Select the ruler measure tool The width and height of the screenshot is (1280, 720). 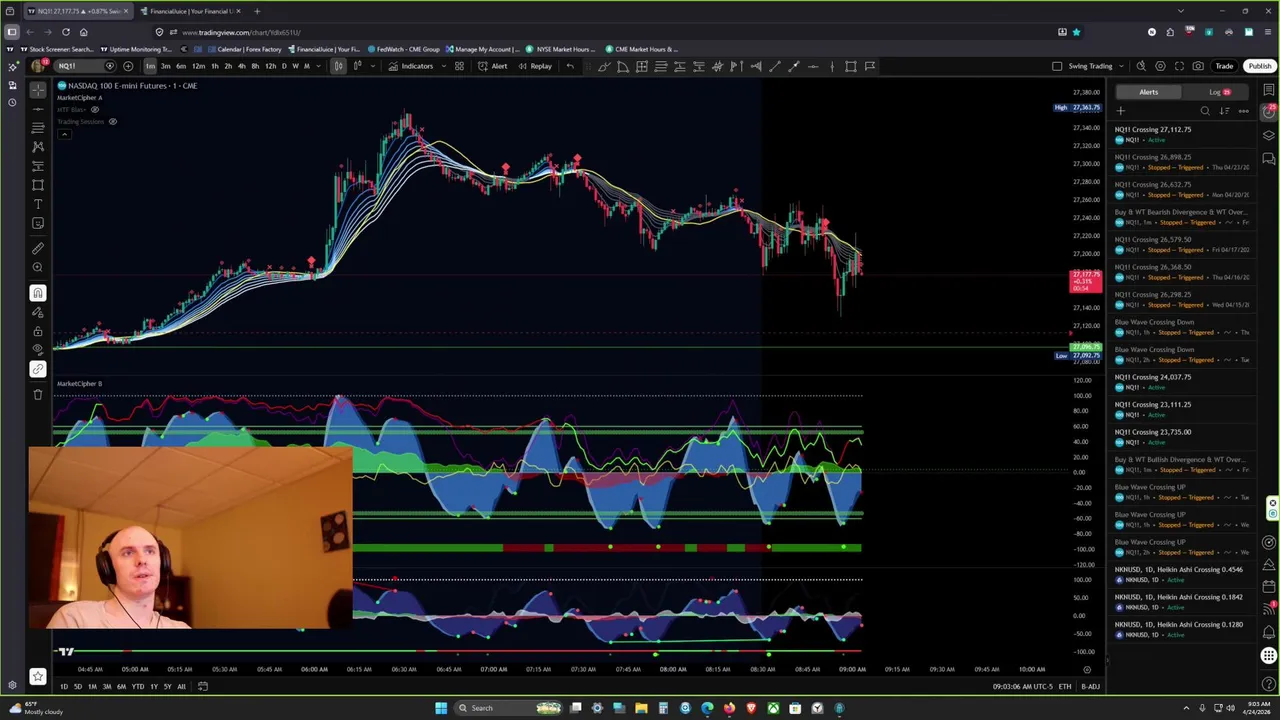[x=38, y=248]
